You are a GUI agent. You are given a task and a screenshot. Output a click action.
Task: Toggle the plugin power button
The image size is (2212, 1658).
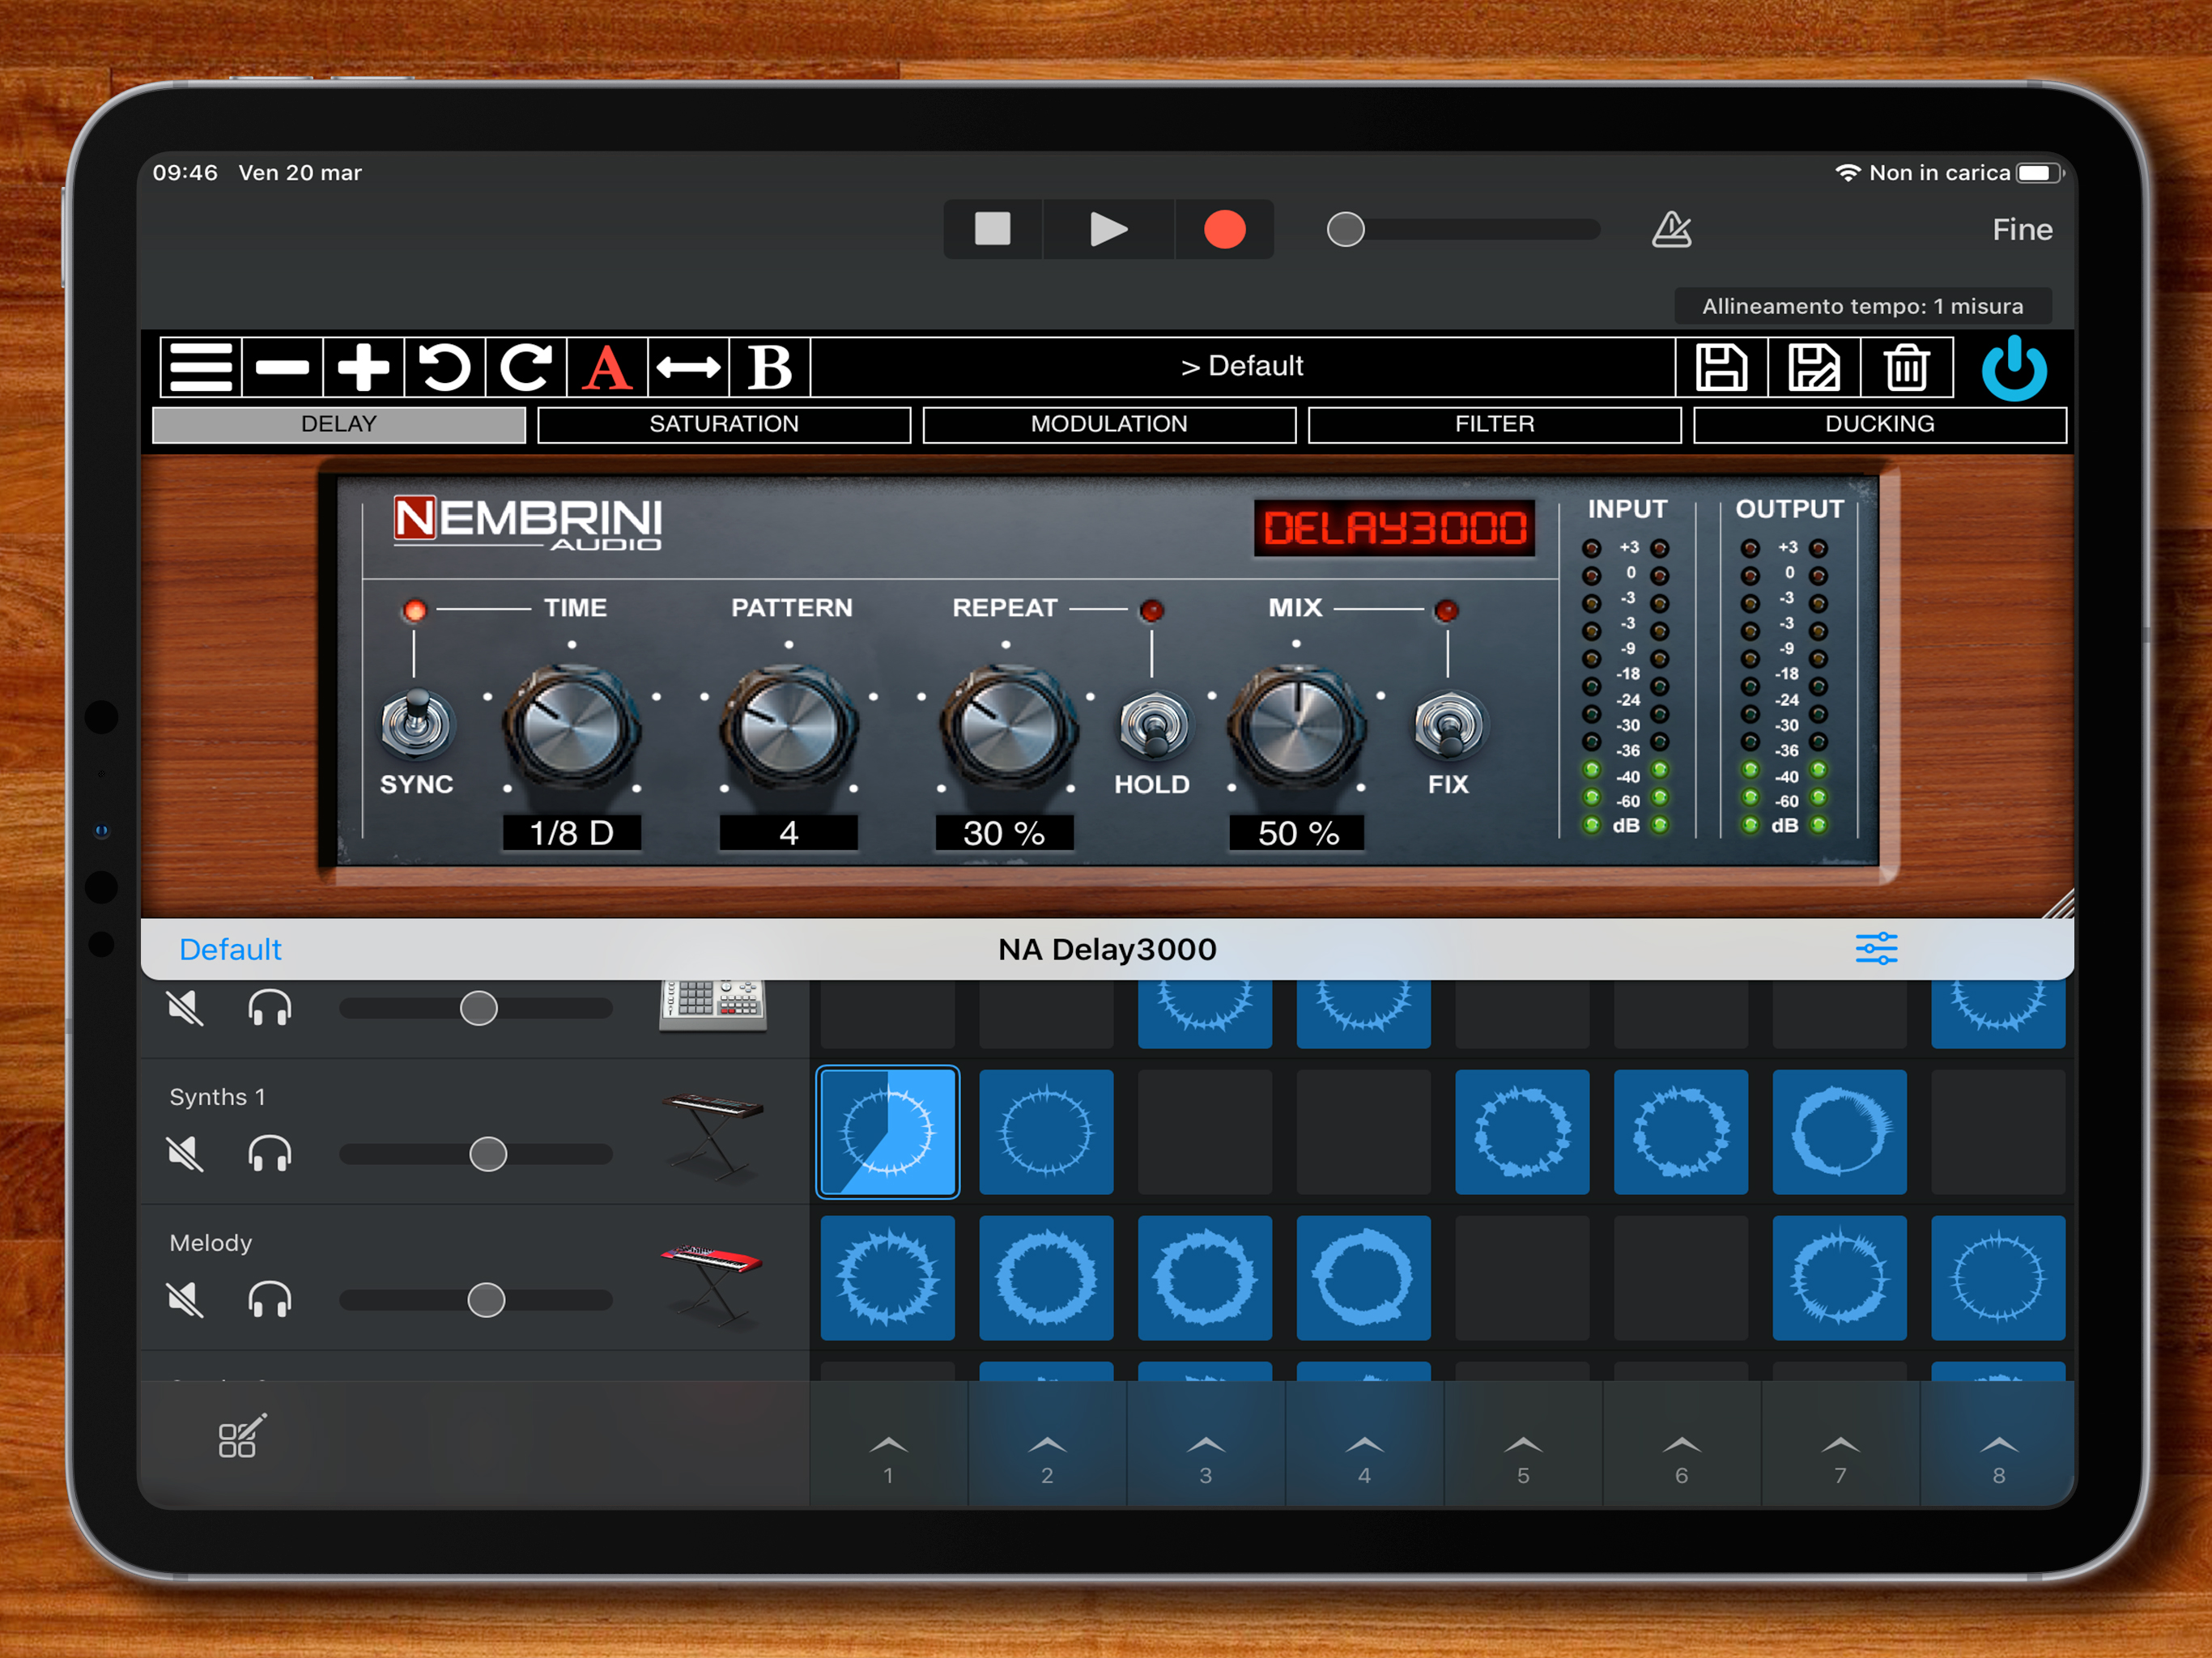coord(2013,368)
